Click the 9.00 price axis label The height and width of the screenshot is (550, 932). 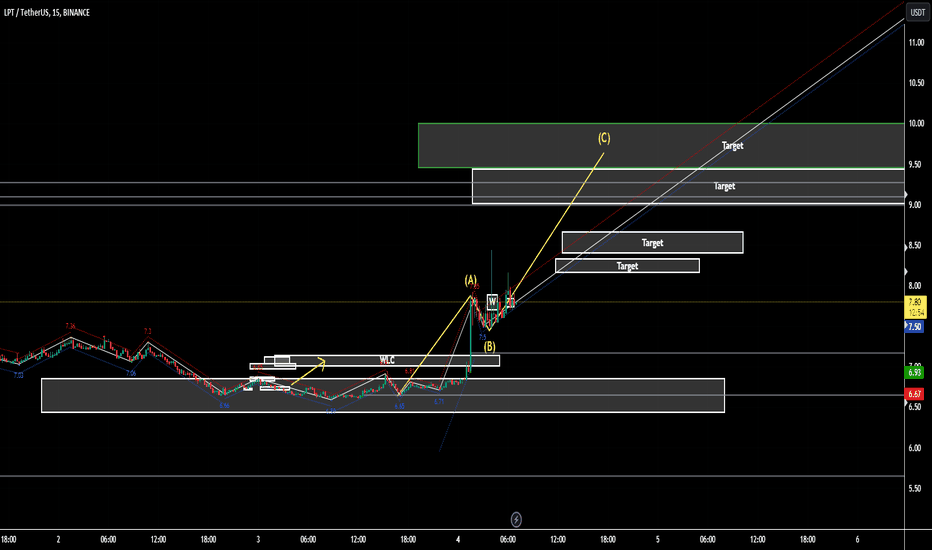tap(916, 205)
